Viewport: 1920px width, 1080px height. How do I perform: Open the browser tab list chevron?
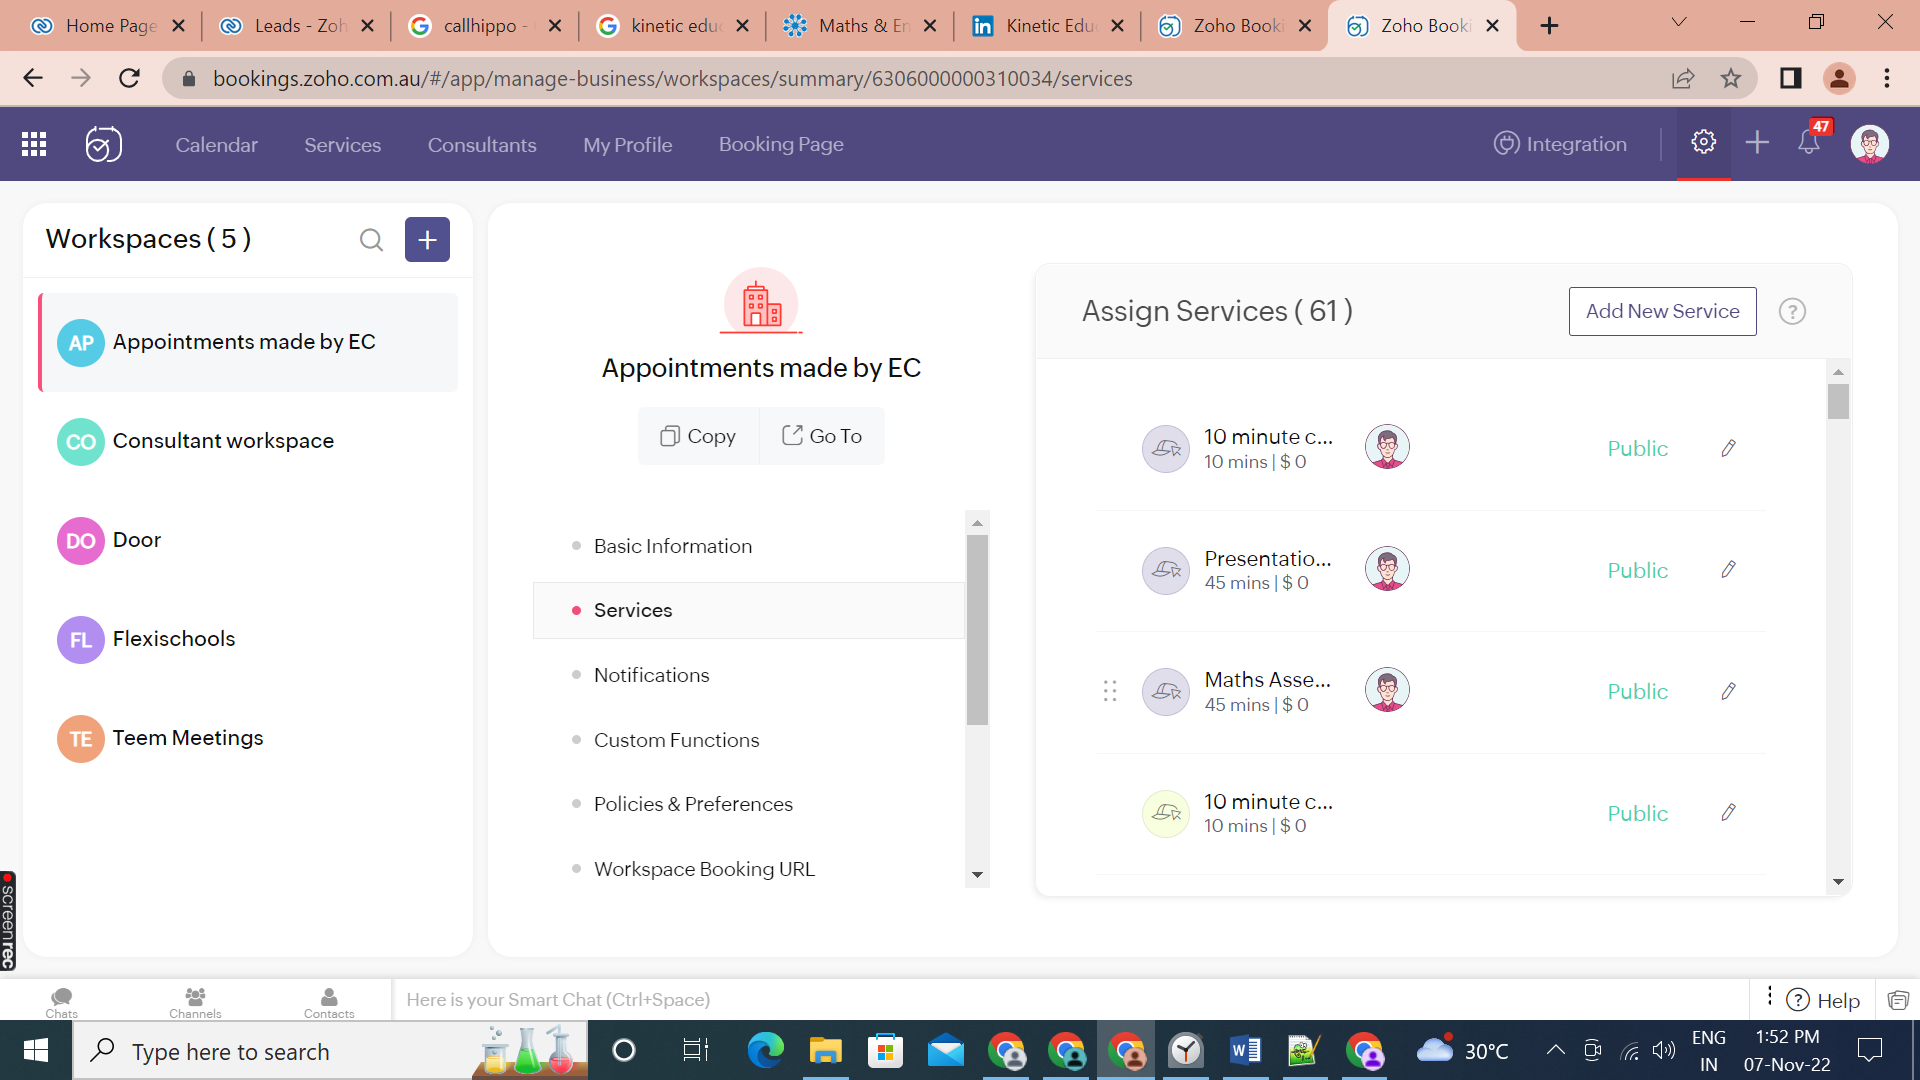(x=1679, y=23)
